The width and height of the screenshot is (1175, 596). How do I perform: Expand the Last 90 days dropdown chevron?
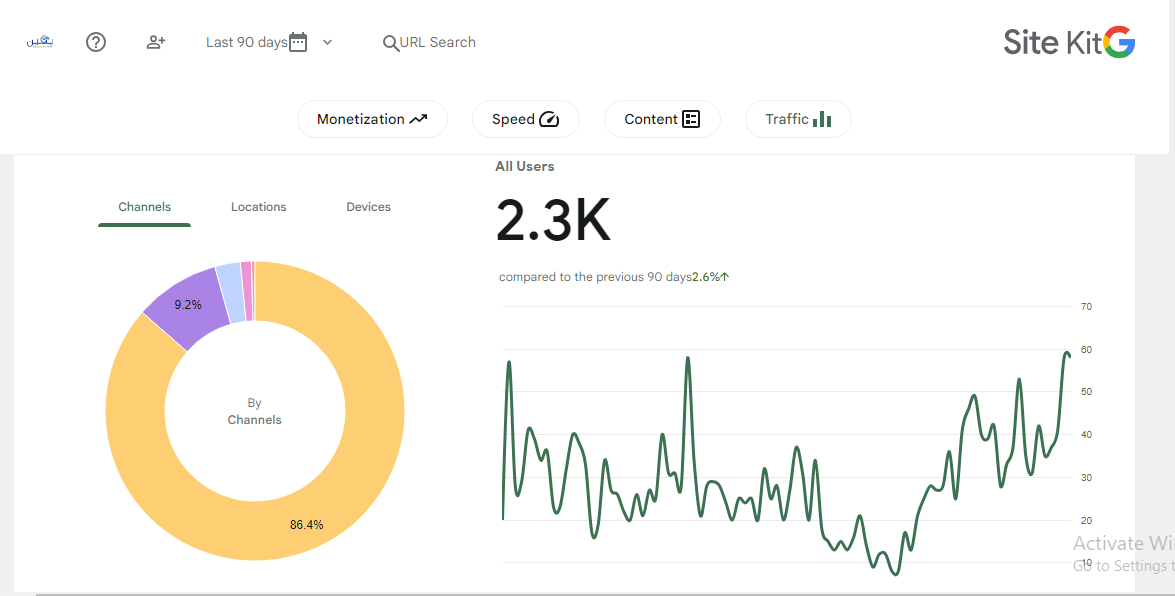(327, 42)
